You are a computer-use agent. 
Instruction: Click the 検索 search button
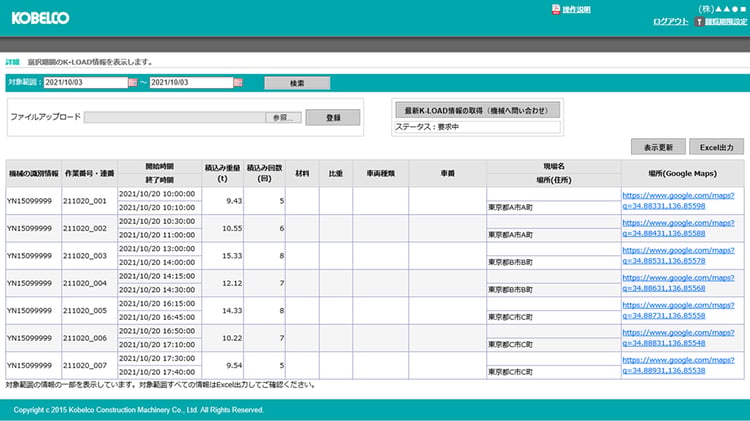click(297, 83)
